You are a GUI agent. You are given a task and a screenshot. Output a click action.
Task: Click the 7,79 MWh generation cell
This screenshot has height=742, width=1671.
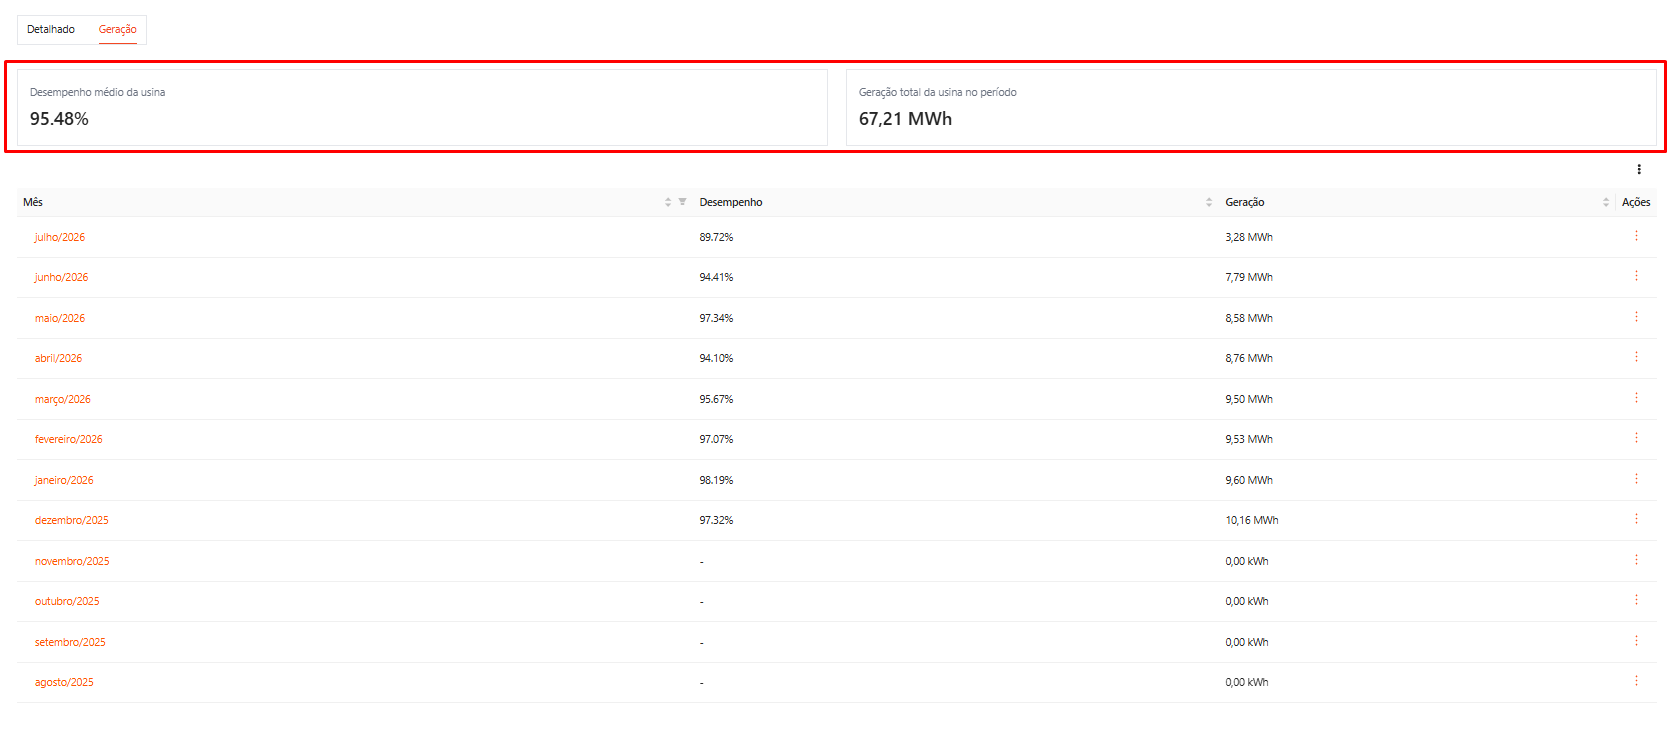click(1249, 278)
